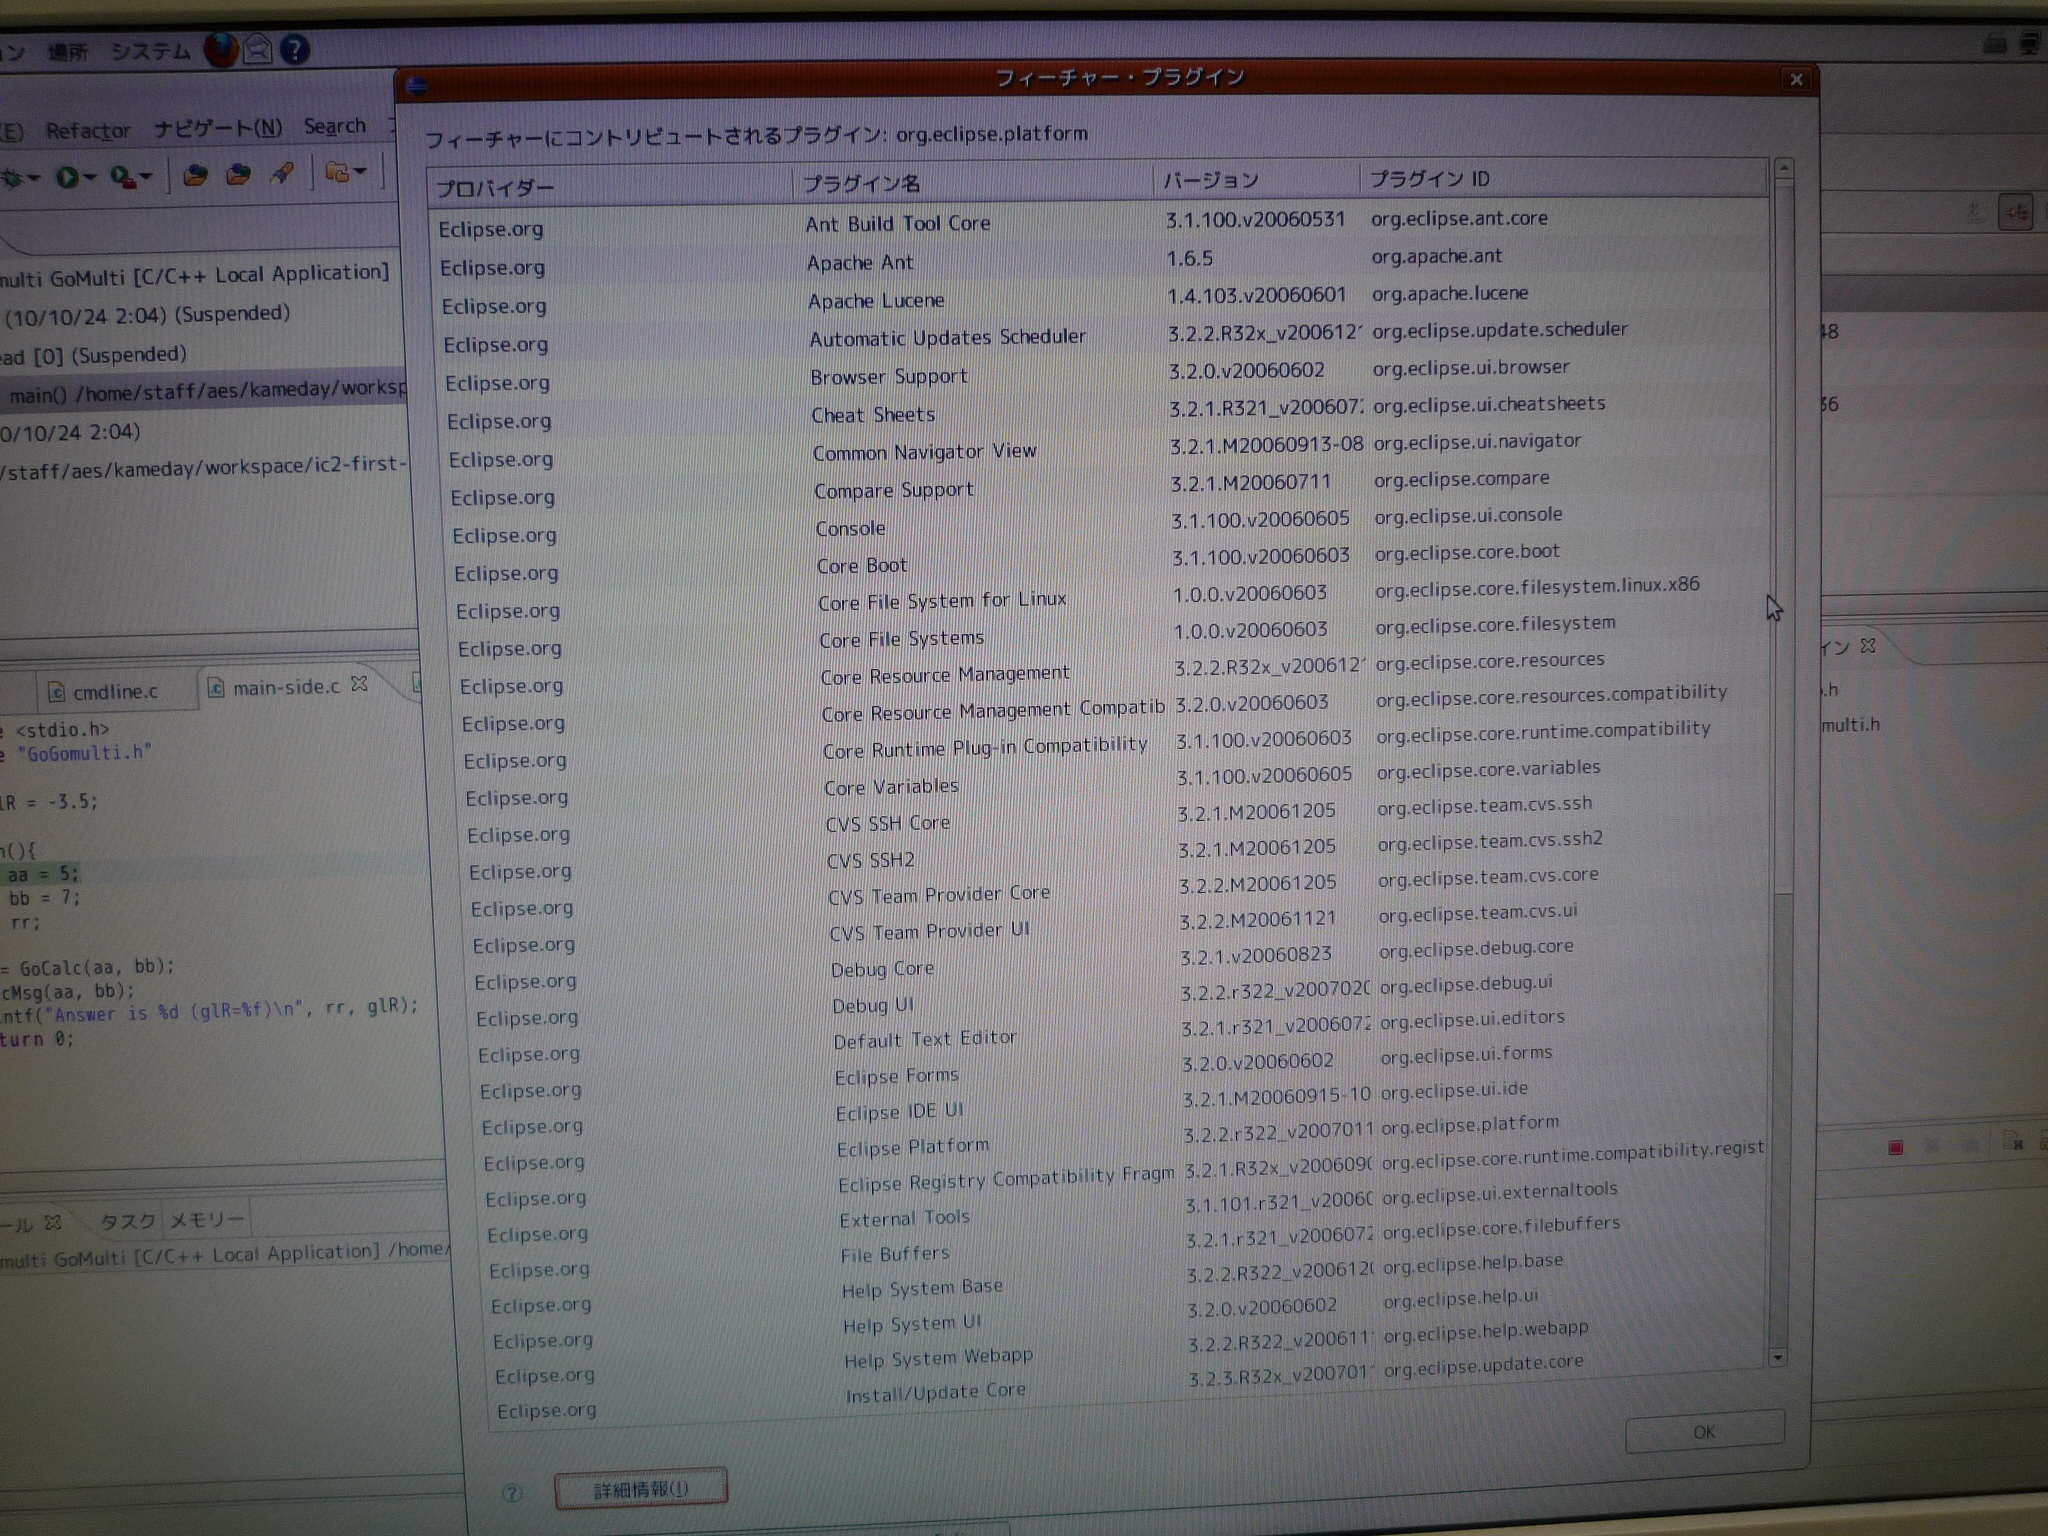2048x1536 pixels.
Task: Select the Ant Build Tool Core row
Action: point(1098,222)
